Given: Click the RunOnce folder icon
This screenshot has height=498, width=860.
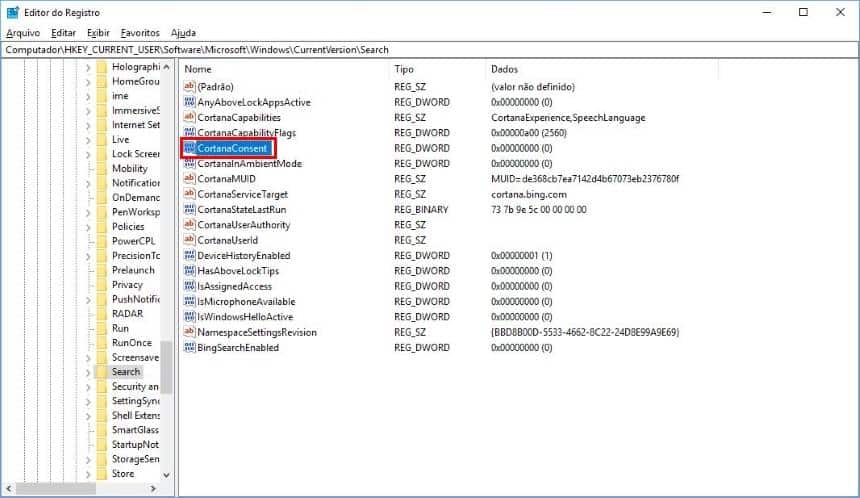Looking at the screenshot, I should click(101, 343).
